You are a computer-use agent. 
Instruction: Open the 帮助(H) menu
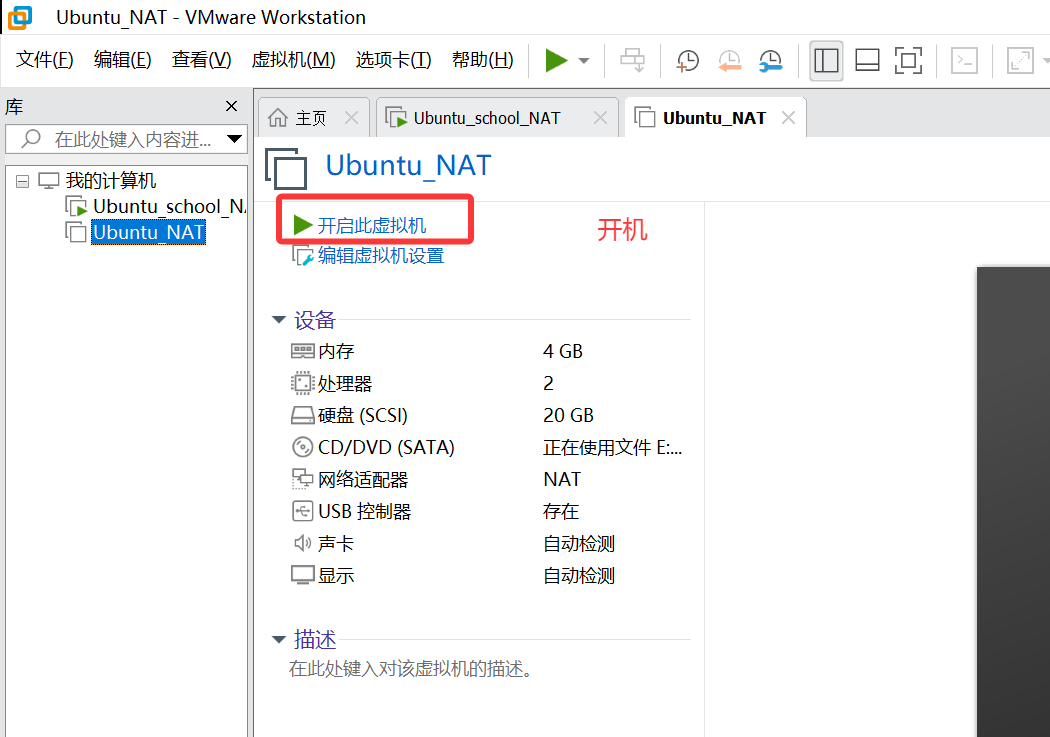482,60
